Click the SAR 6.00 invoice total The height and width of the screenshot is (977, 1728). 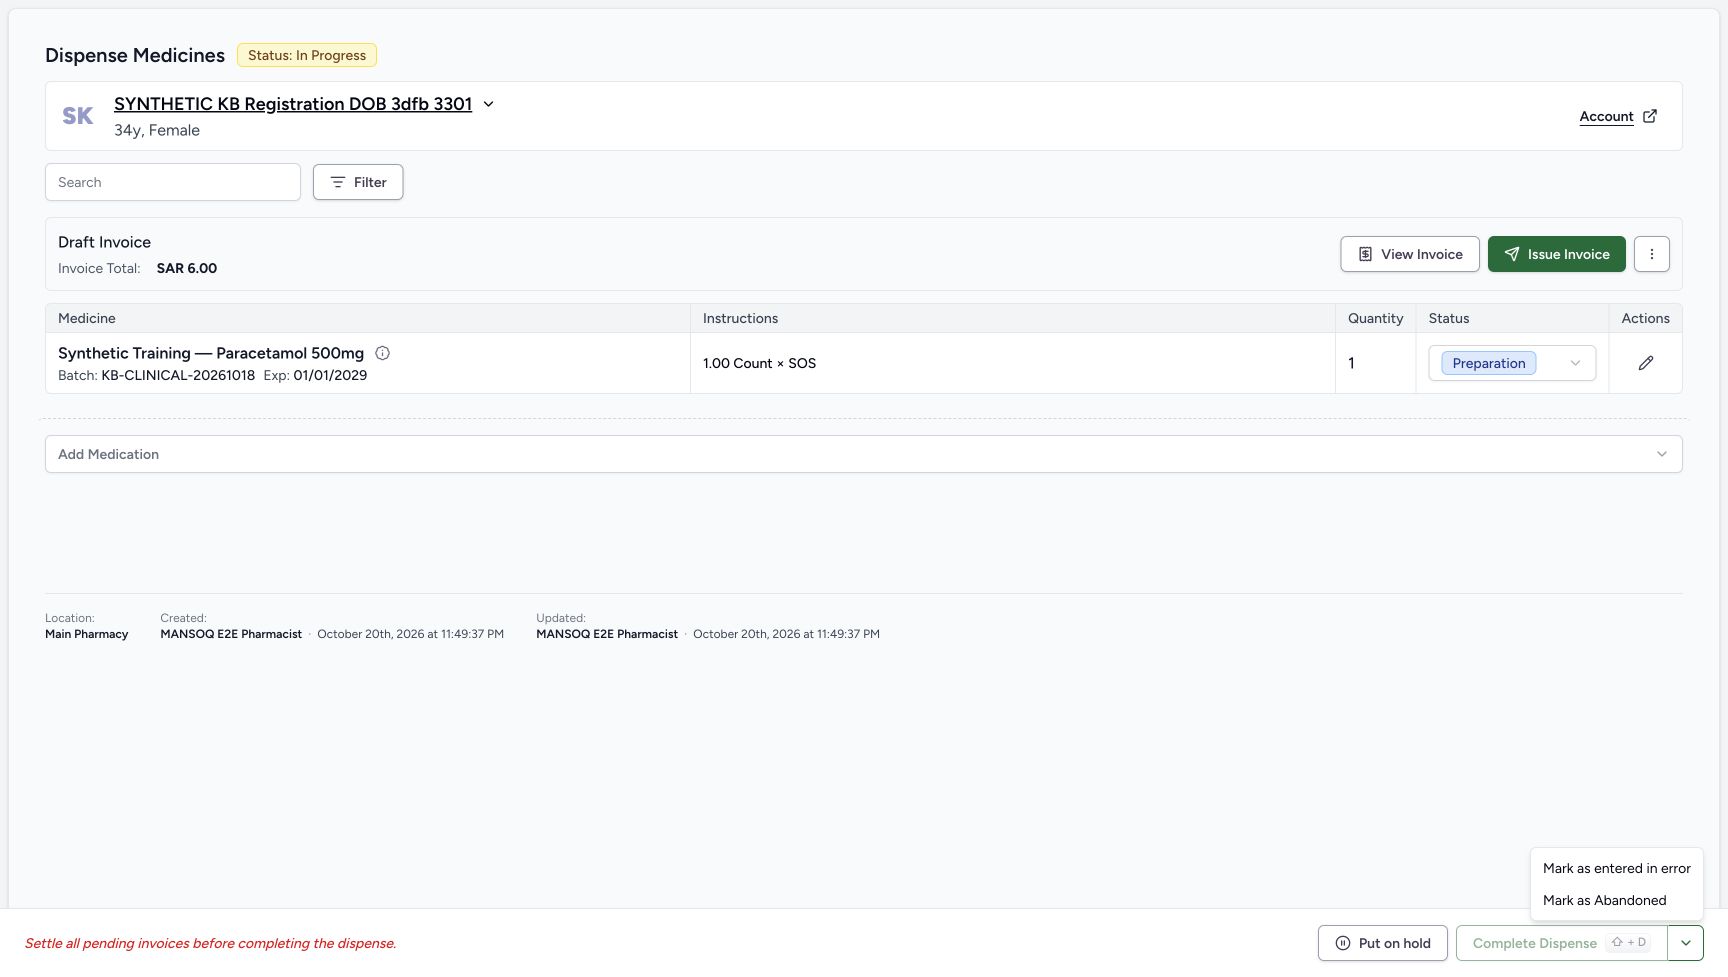click(187, 268)
